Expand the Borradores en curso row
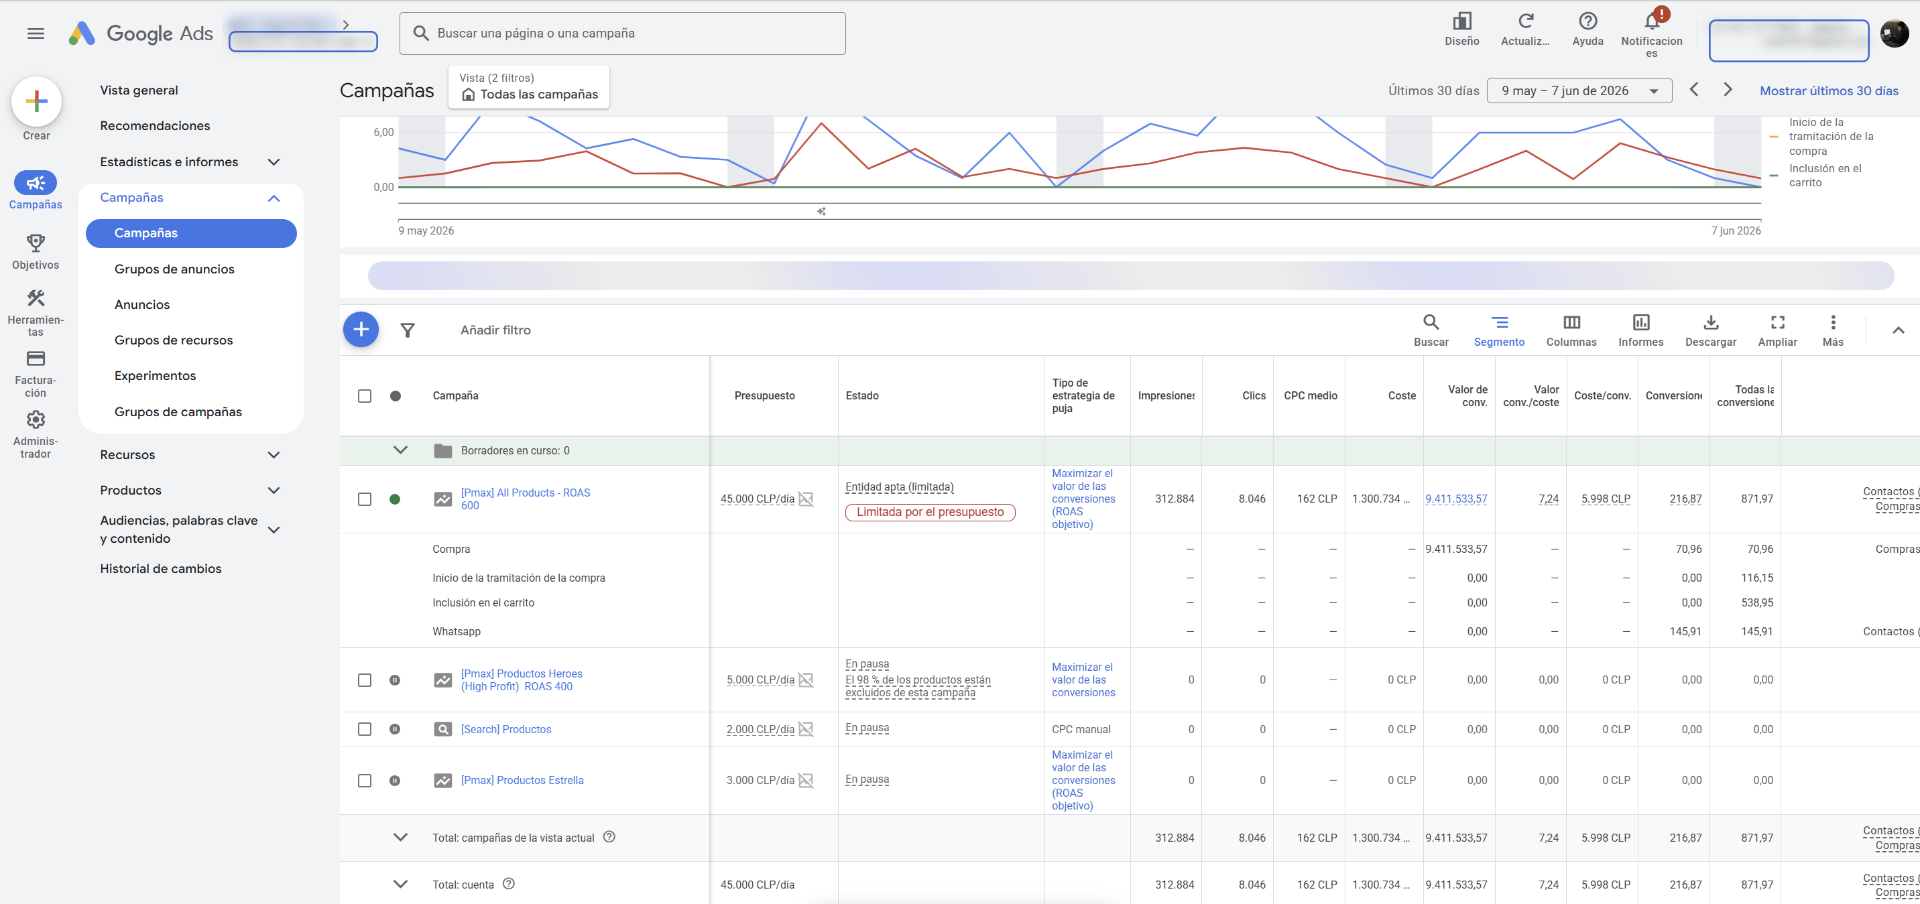Viewport: 1920px width, 904px height. point(400,450)
